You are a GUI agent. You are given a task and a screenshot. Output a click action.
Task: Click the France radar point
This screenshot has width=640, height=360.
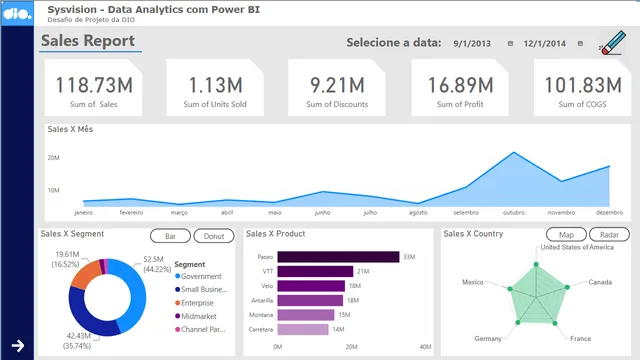point(555,323)
